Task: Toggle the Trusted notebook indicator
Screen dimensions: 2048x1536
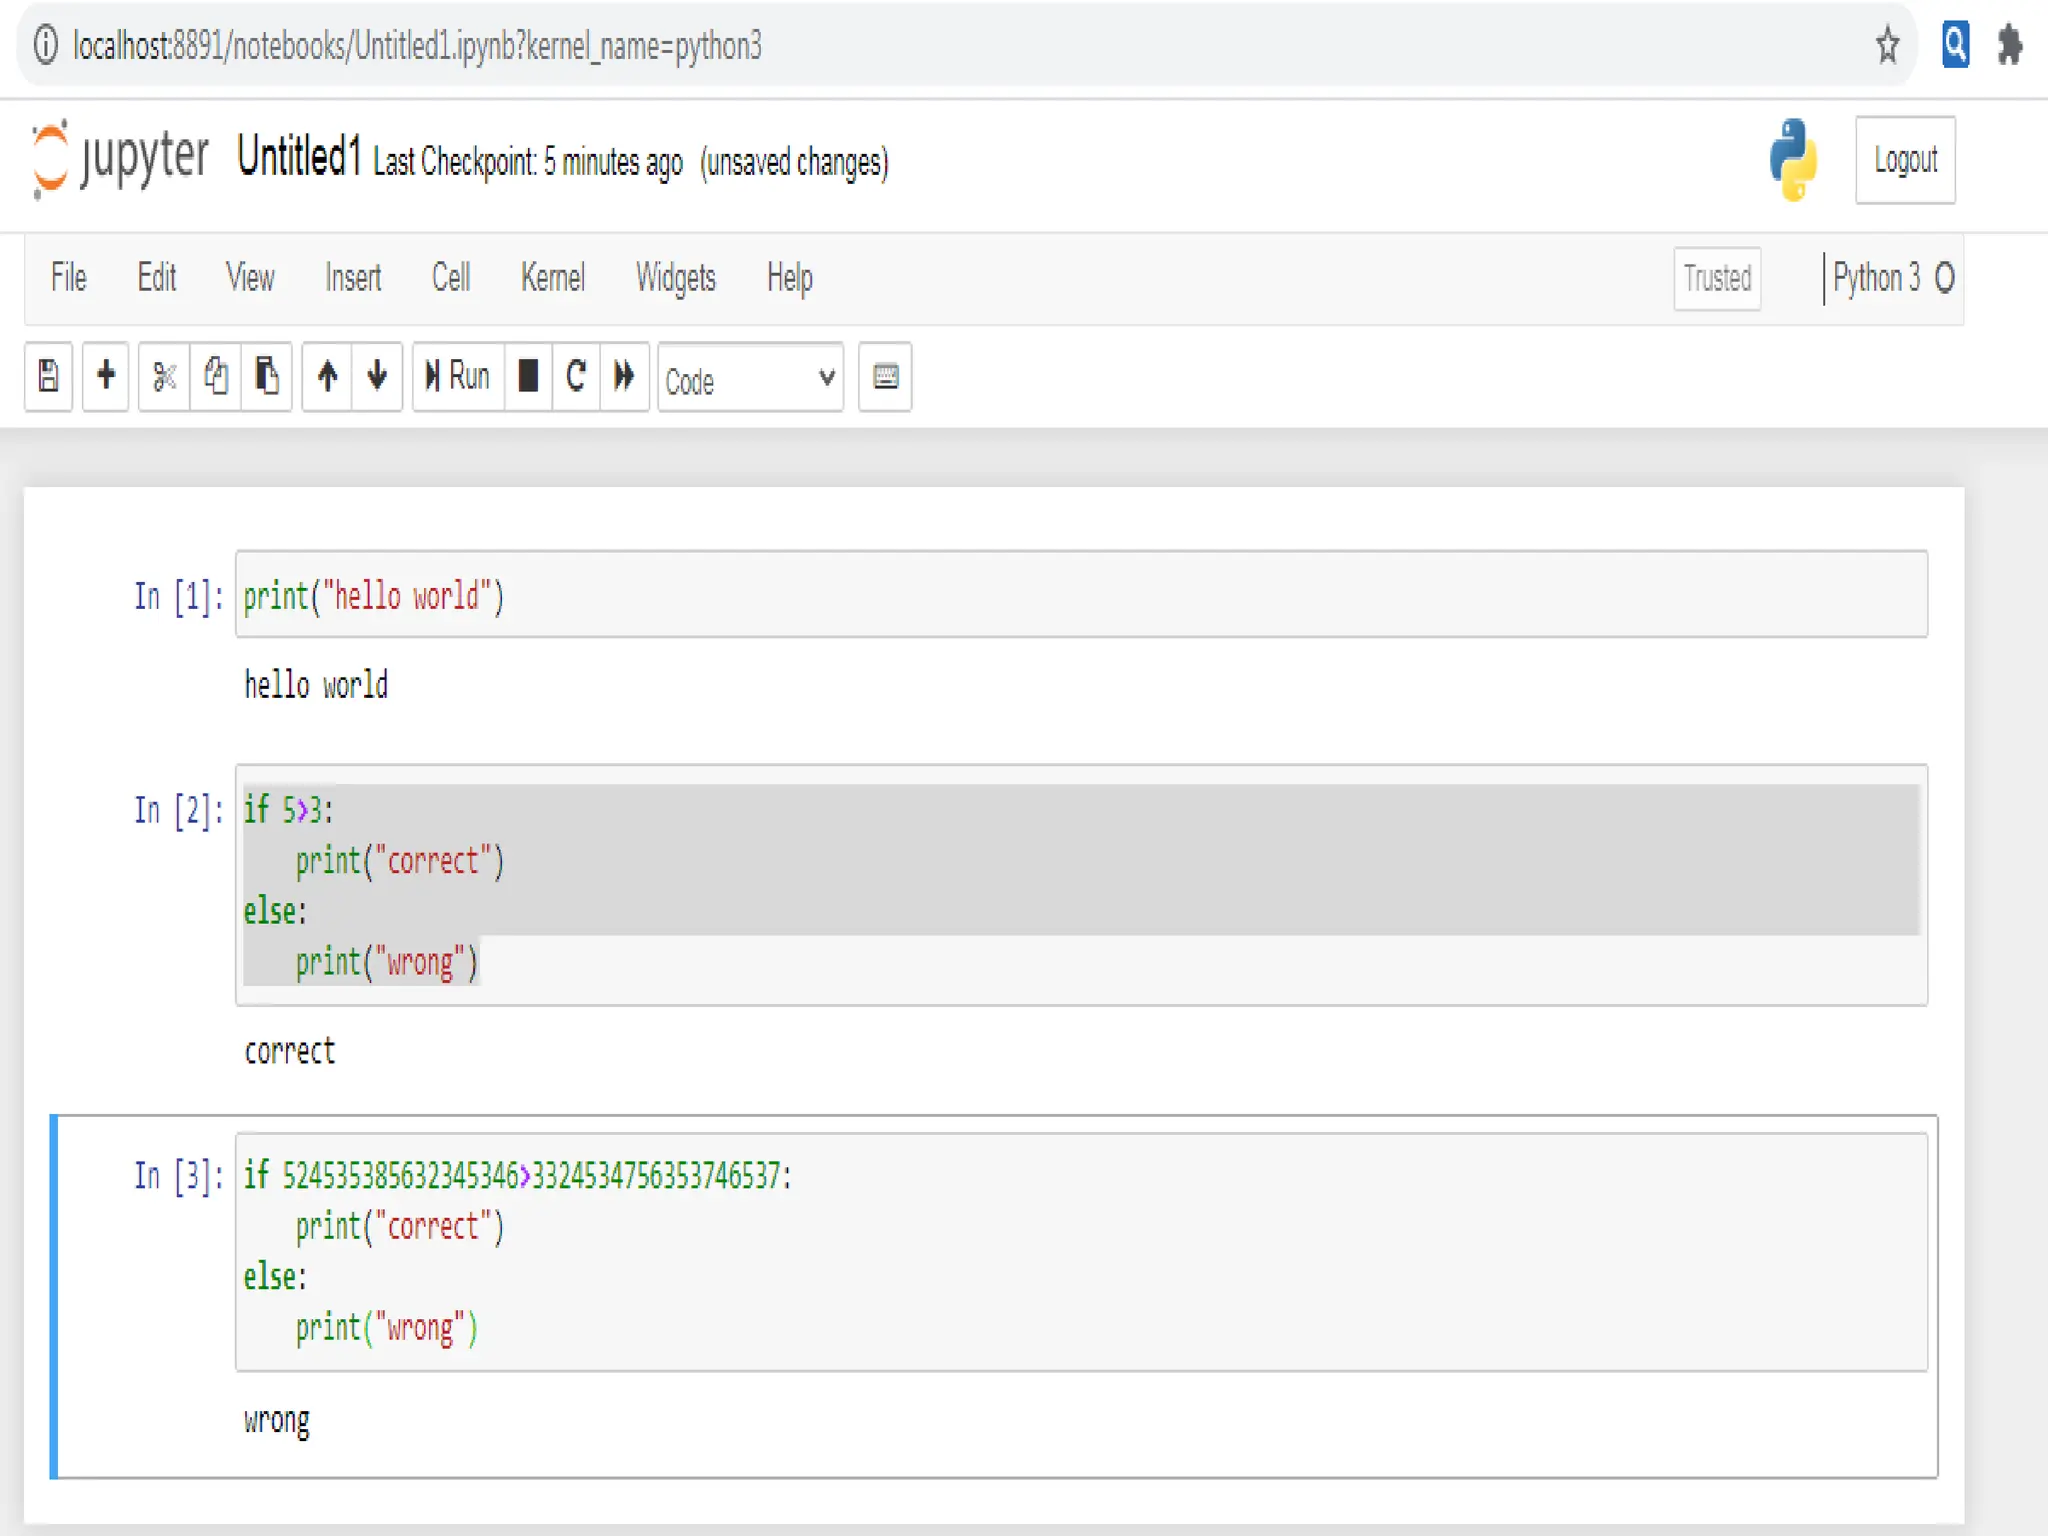Action: [x=1717, y=278]
